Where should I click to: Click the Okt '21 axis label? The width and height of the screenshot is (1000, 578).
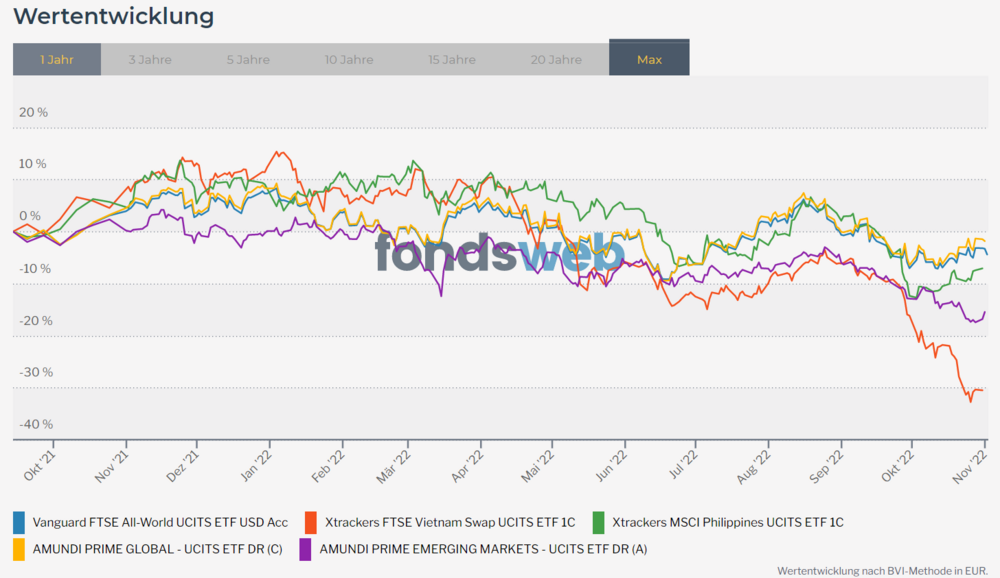[40, 465]
